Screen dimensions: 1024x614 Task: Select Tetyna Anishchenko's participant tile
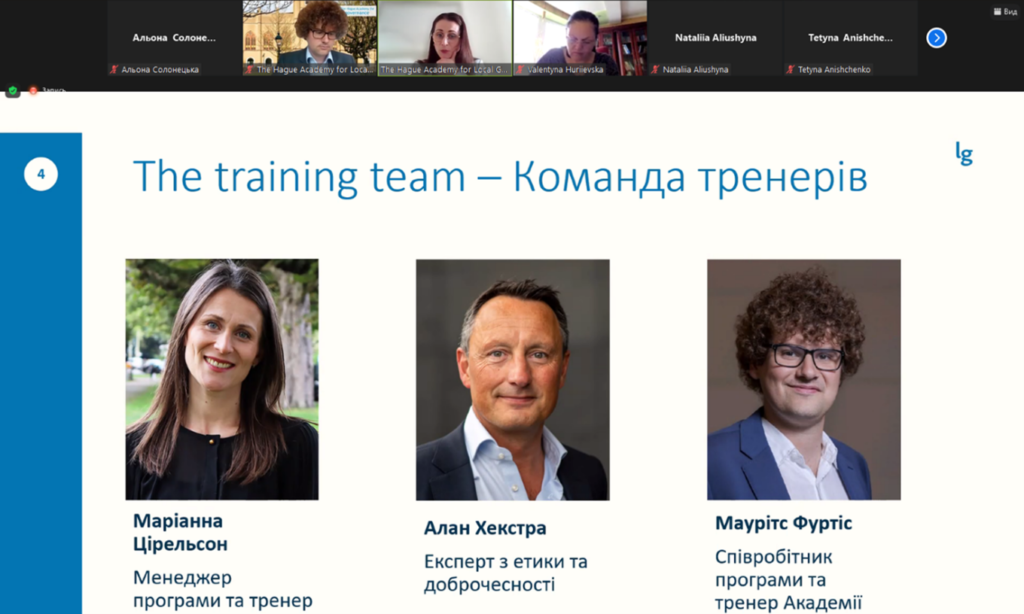point(850,38)
